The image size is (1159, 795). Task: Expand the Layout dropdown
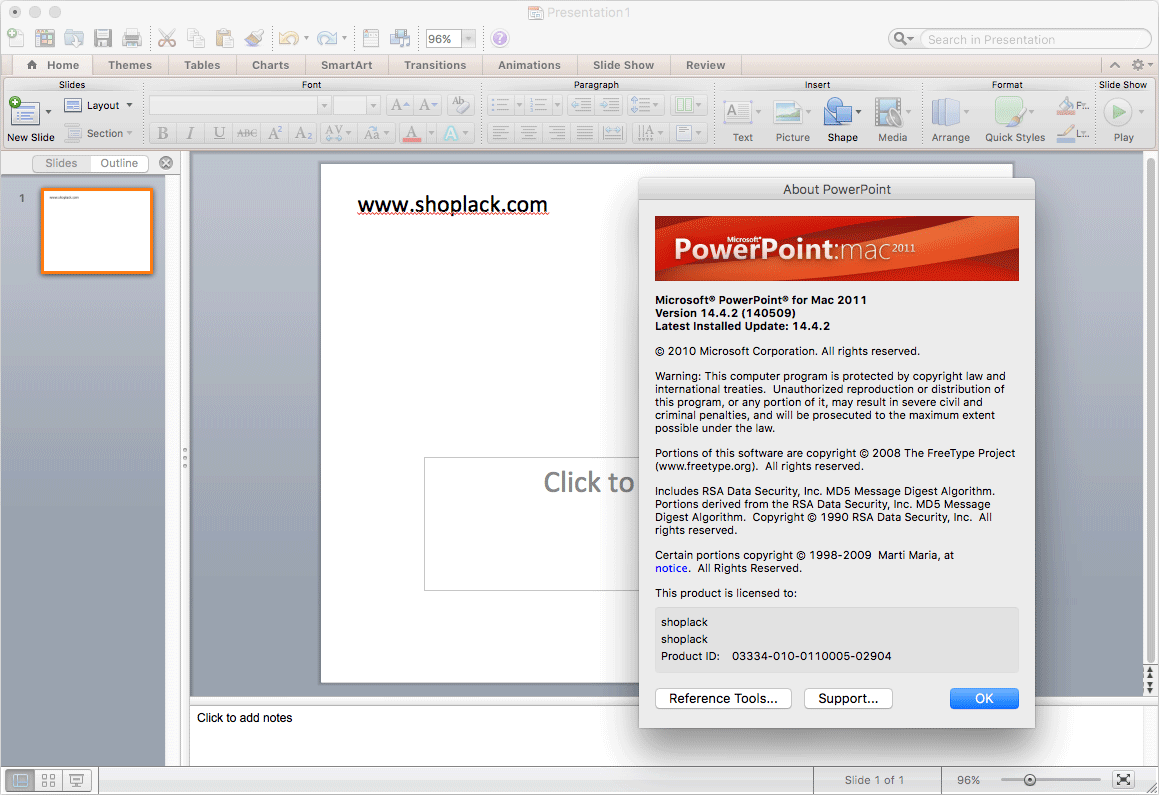point(129,106)
